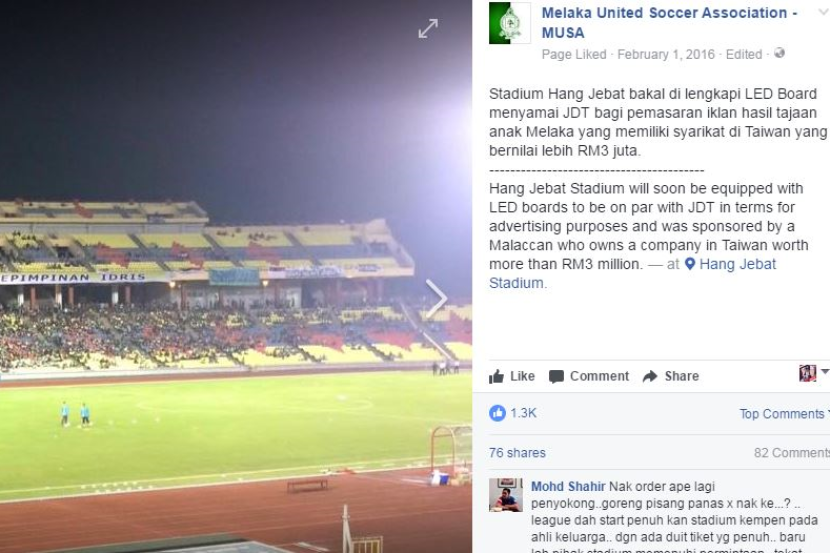Click the '82 Comments' count

click(791, 453)
